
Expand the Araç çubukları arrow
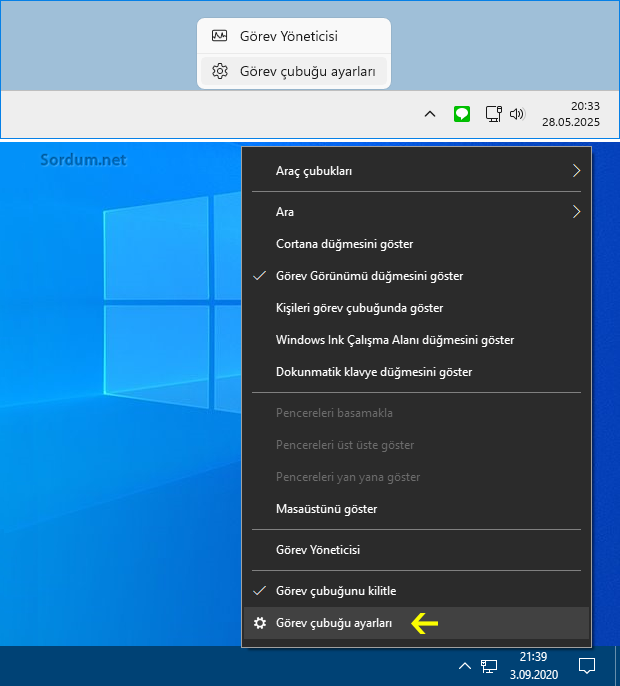pos(576,171)
